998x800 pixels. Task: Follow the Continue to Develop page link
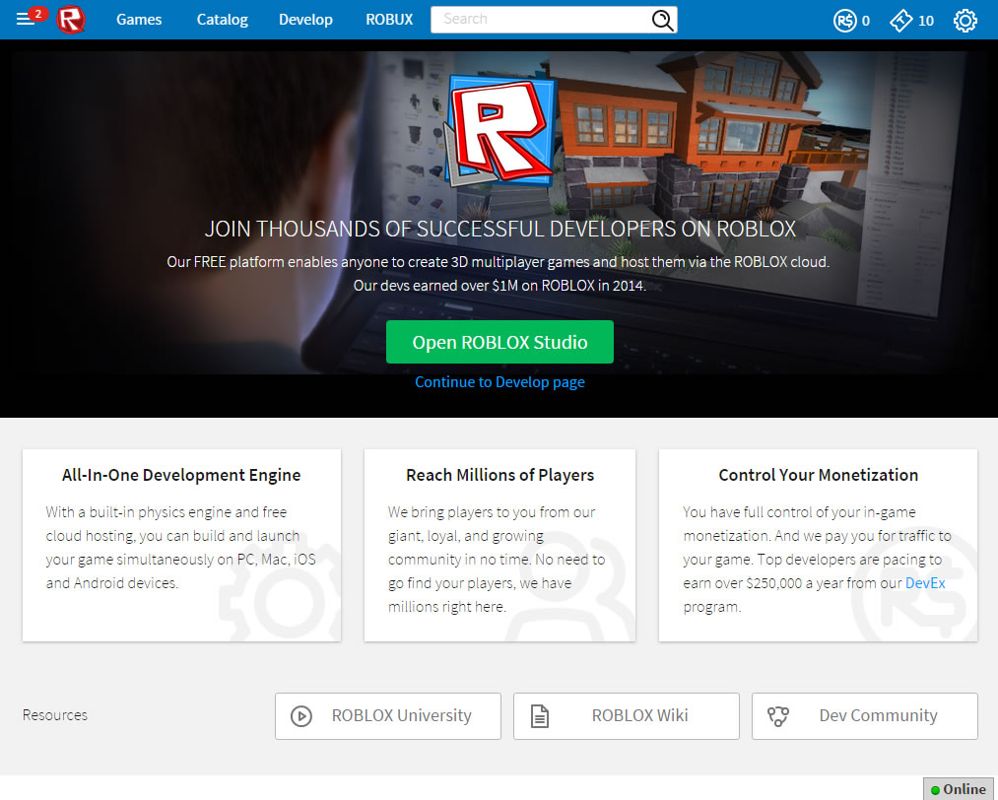[499, 381]
